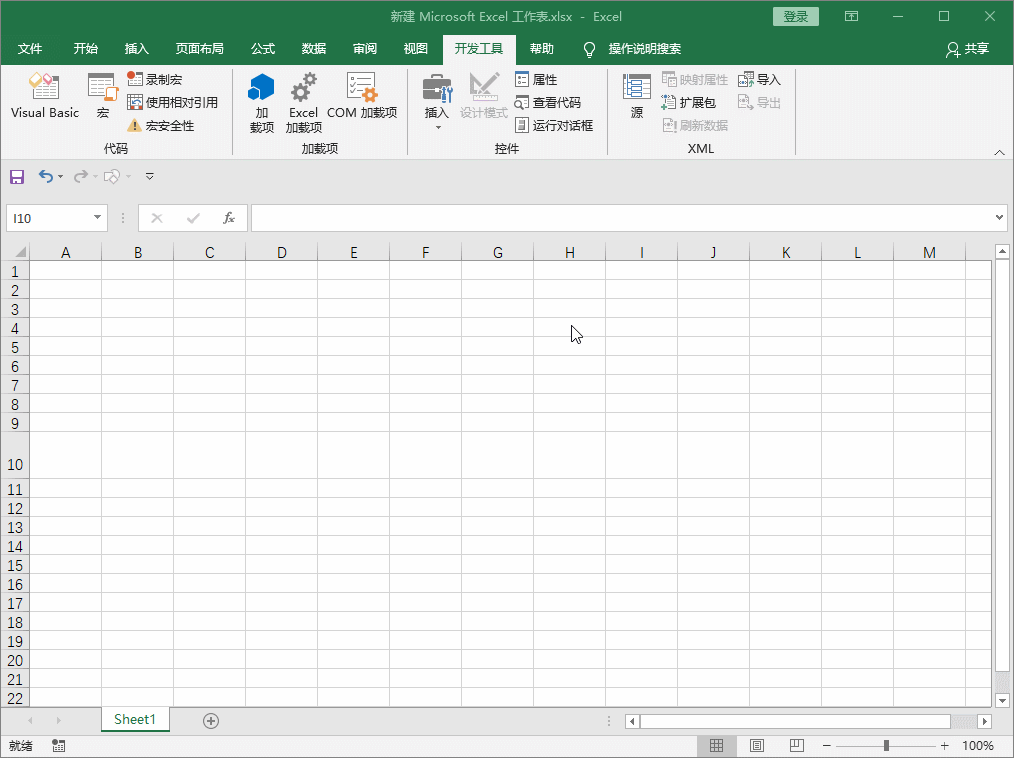
Task: Click the touch/mouse mode icon
Action: 112,177
